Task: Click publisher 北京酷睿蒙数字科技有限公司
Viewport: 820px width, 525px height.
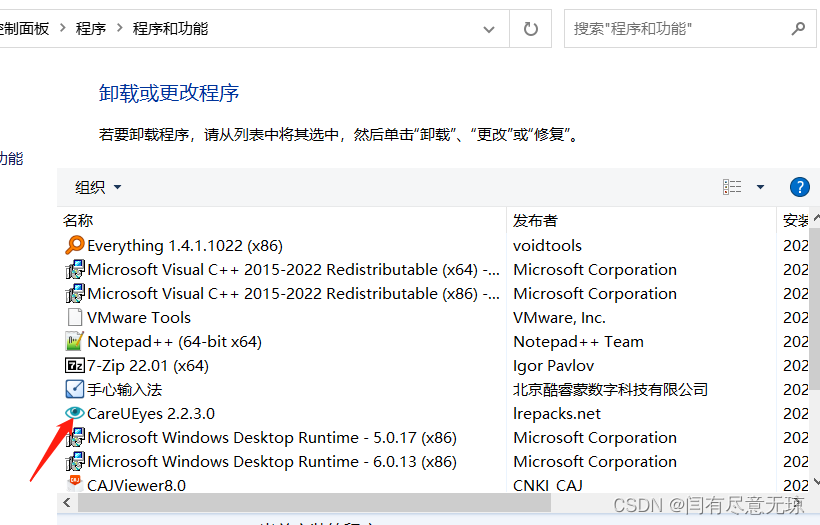Action: pos(610,390)
